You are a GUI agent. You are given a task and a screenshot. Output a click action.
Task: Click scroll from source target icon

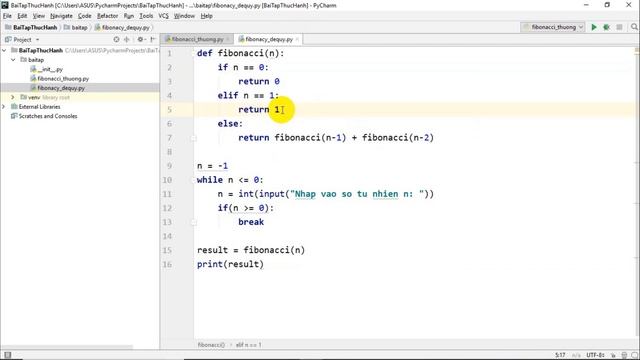click(x=116, y=40)
